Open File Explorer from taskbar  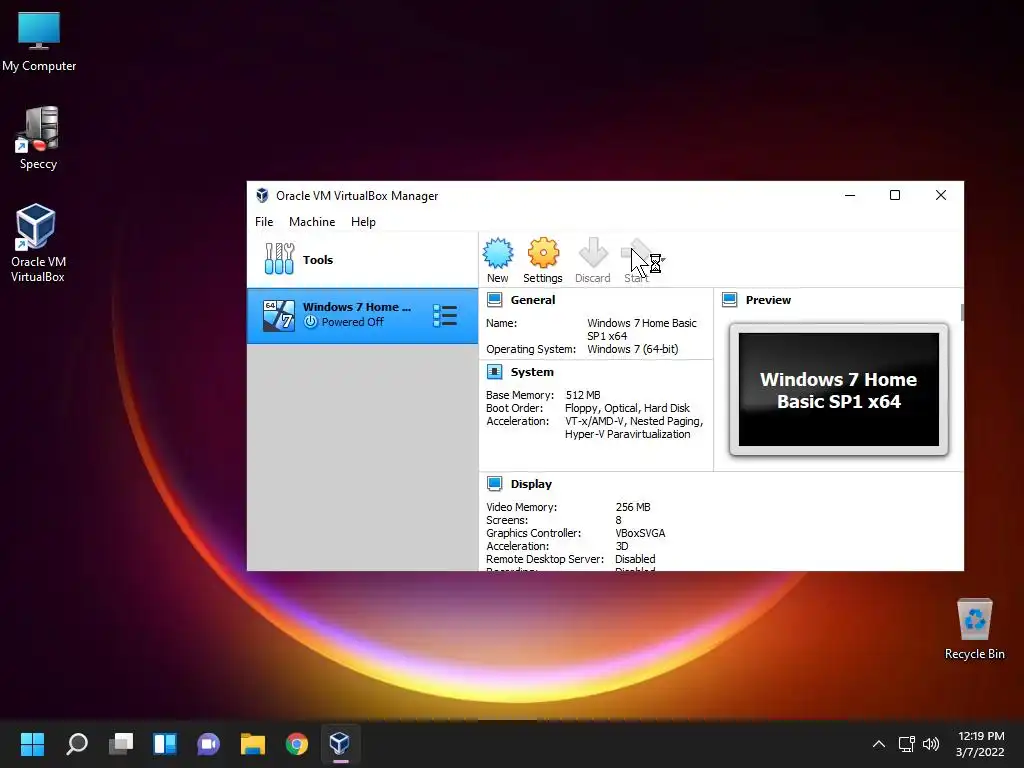[x=253, y=743]
